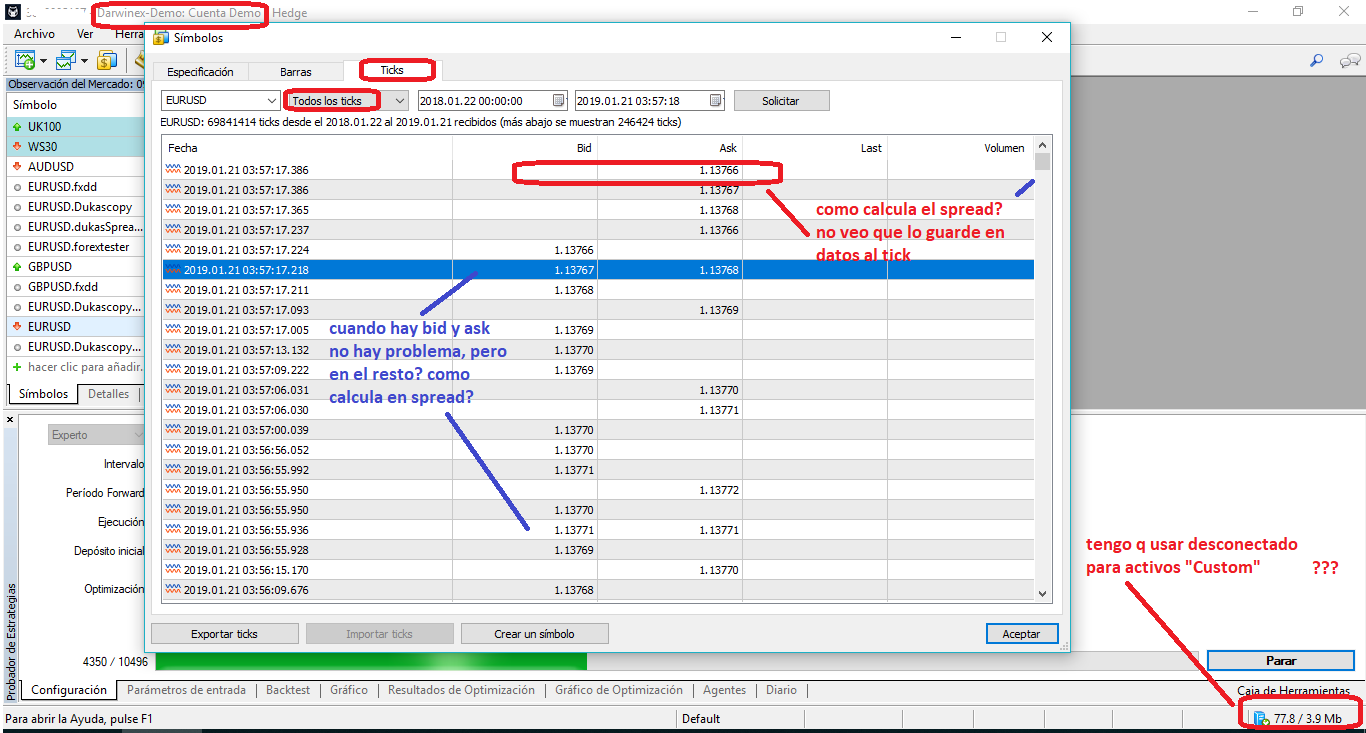Click the tick list scrollbar down arrow
1366x733 pixels.
(x=1043, y=593)
